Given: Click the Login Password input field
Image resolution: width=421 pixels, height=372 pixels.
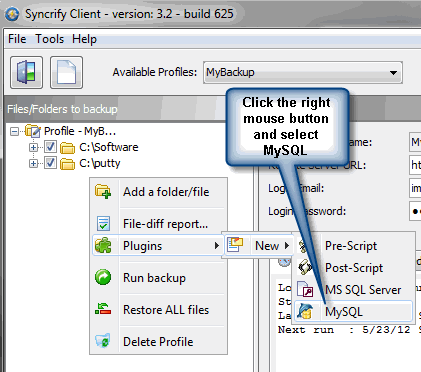Looking at the screenshot, I should [x=415, y=211].
